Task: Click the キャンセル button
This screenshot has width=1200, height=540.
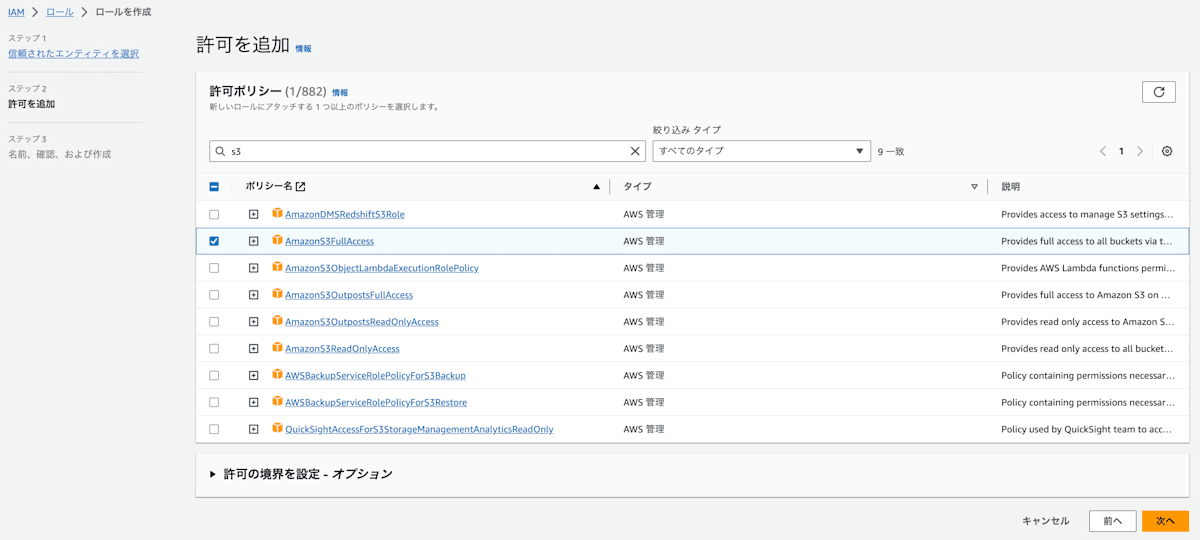Action: pos(1046,521)
